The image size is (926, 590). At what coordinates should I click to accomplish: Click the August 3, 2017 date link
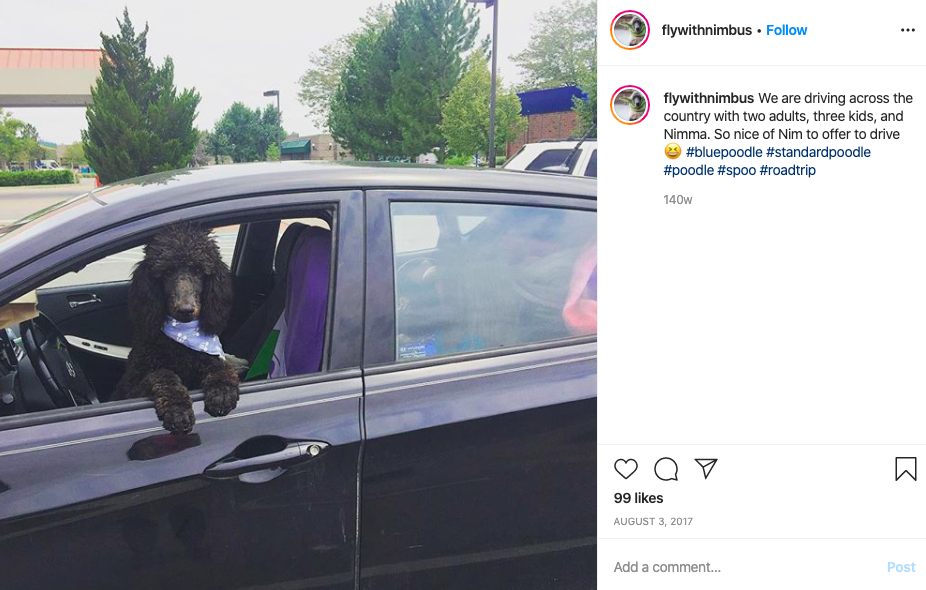click(x=653, y=521)
